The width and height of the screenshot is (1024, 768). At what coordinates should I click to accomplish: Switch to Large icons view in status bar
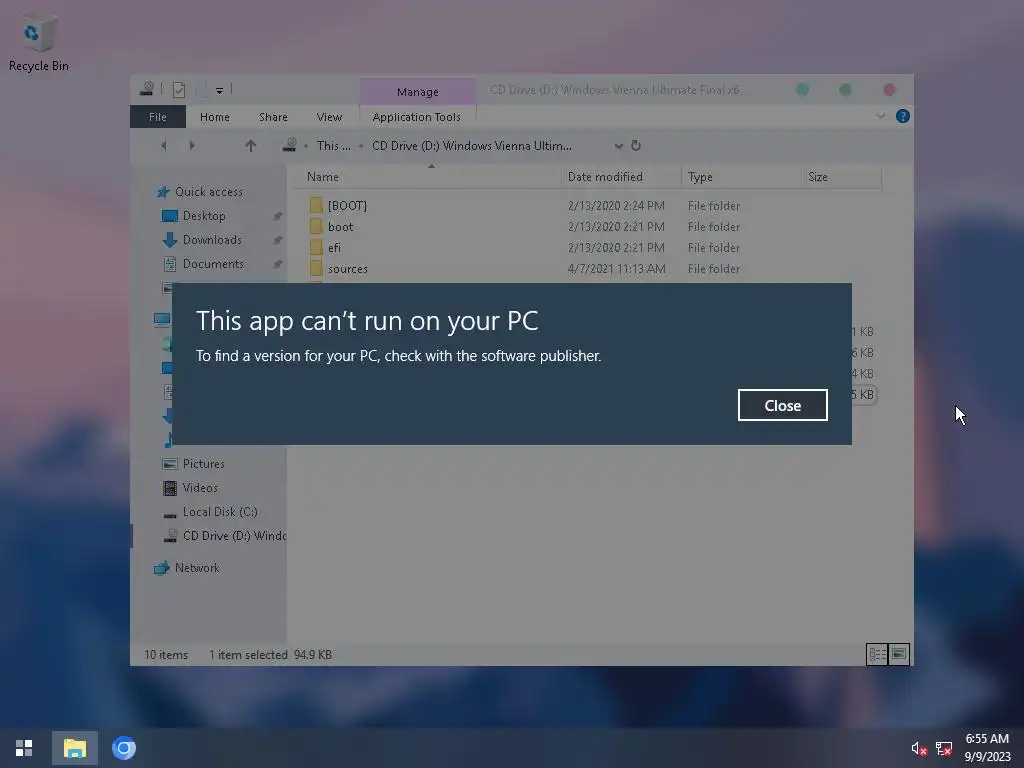[899, 654]
